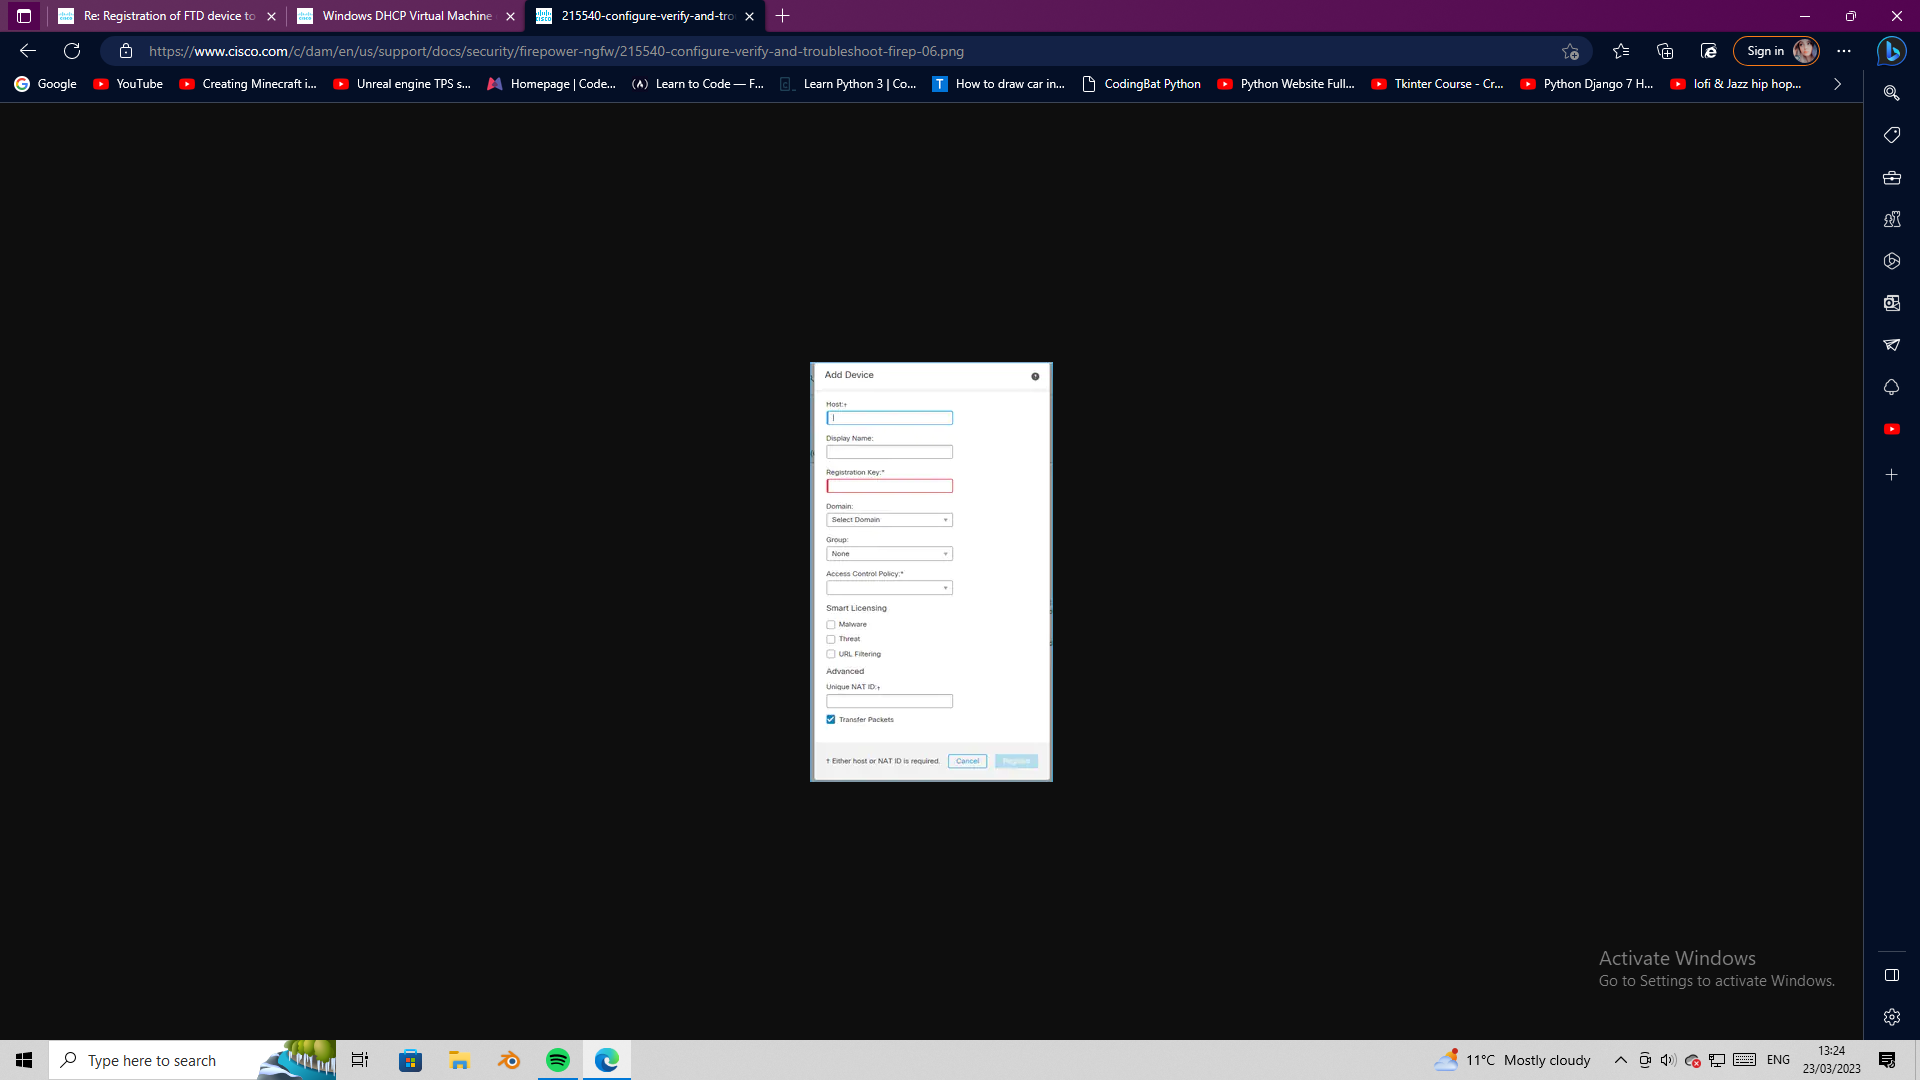The image size is (1920, 1080).
Task: Click the help icon in Add Device dialog
Action: coord(1035,376)
